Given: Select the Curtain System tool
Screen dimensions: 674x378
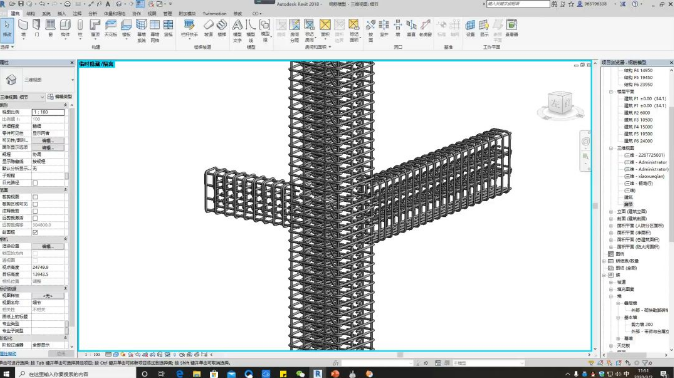Looking at the screenshot, I should 141,31.
